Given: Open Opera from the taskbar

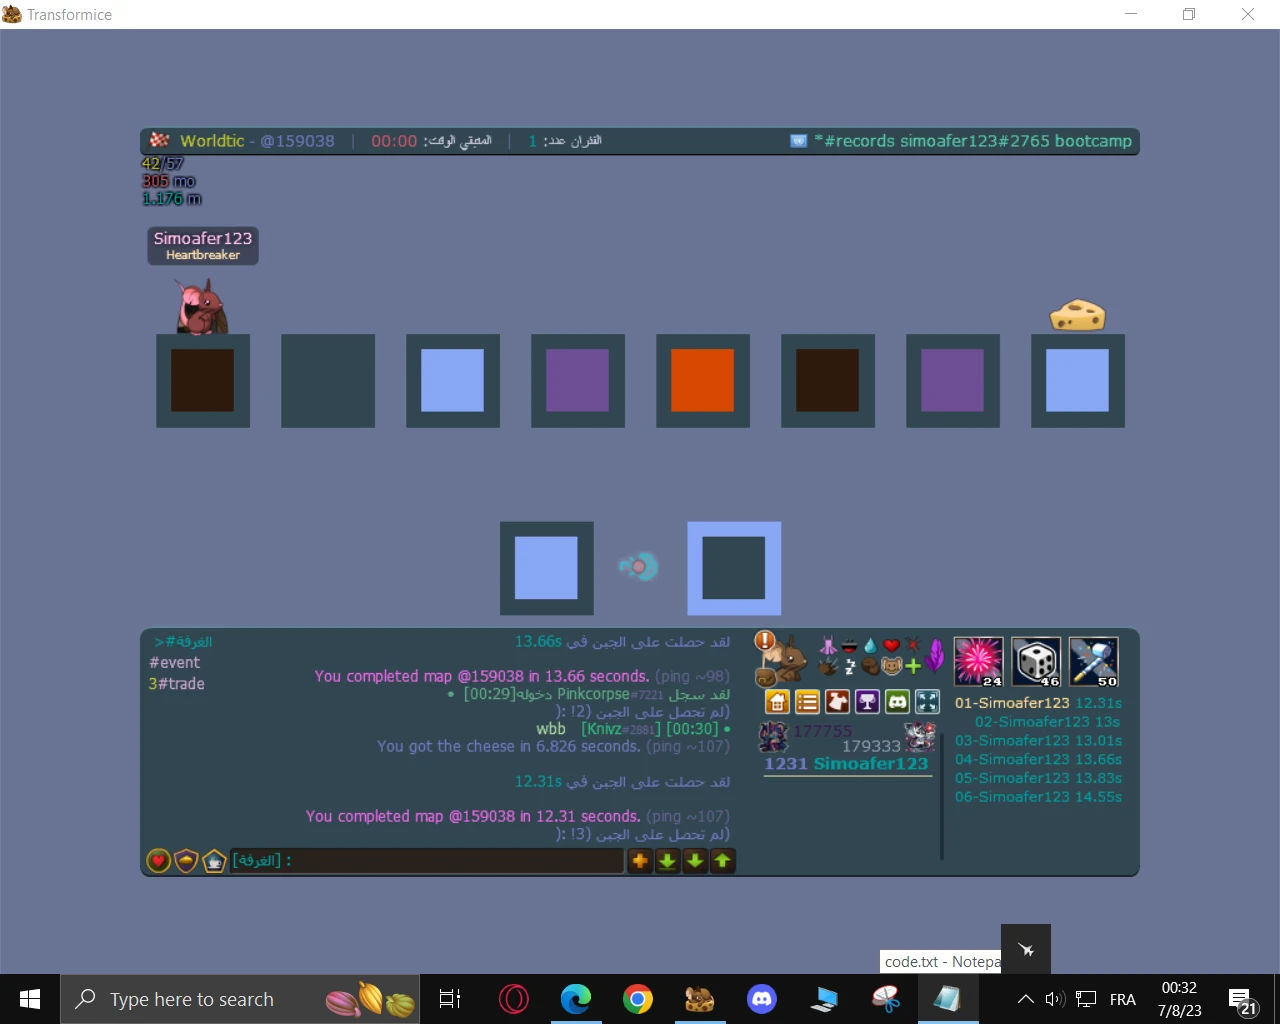Looking at the screenshot, I should point(513,999).
